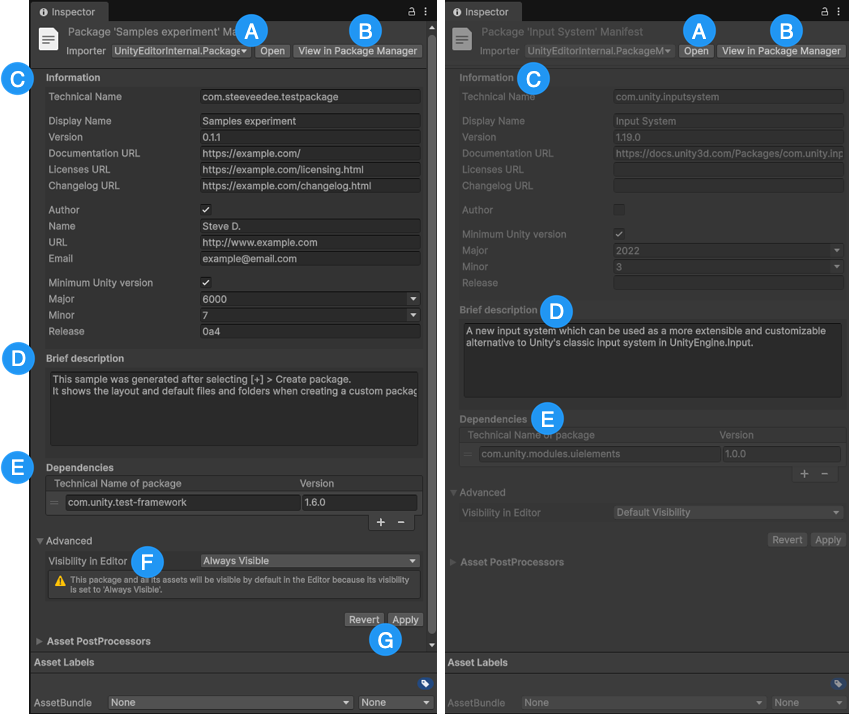The height and width of the screenshot is (714, 849).
Task: Open Always Visible visibility dropdown
Action: [x=310, y=561]
